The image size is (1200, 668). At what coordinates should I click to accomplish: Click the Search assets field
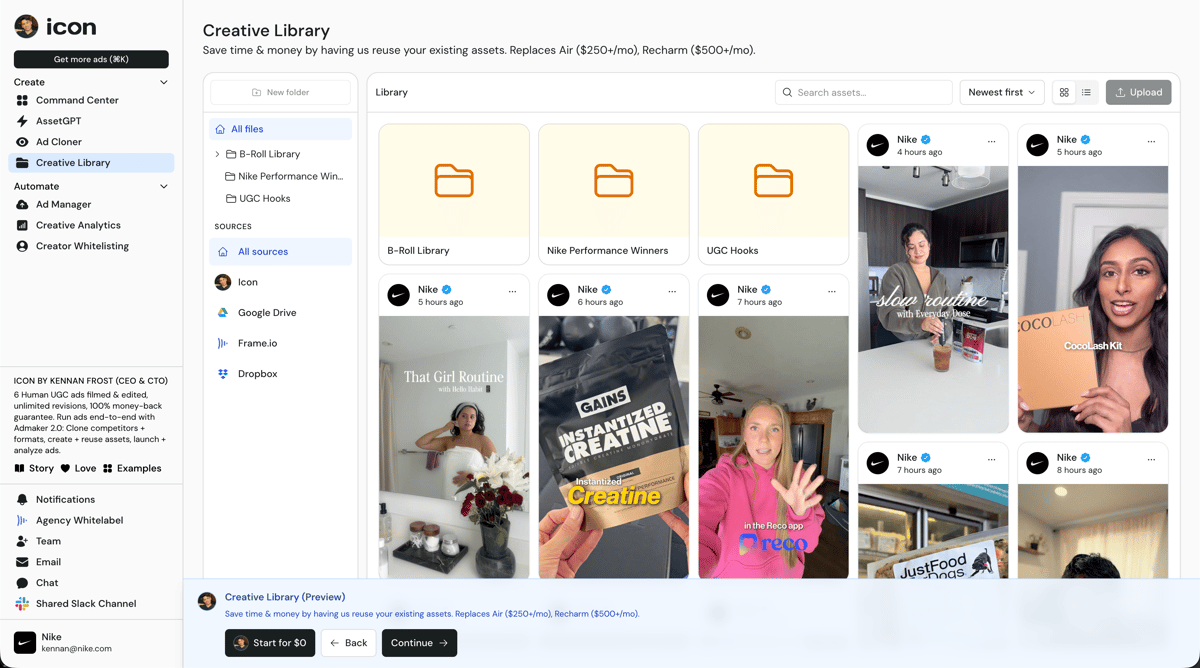[x=865, y=93]
